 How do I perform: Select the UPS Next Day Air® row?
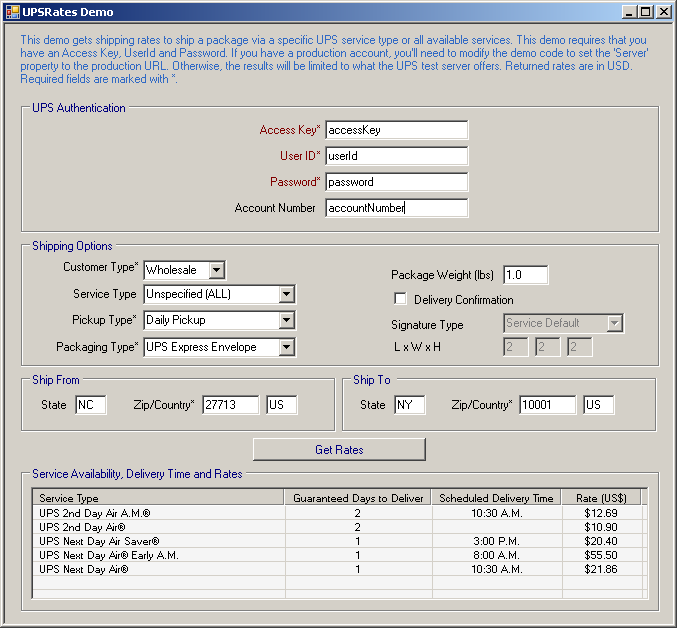click(338, 569)
